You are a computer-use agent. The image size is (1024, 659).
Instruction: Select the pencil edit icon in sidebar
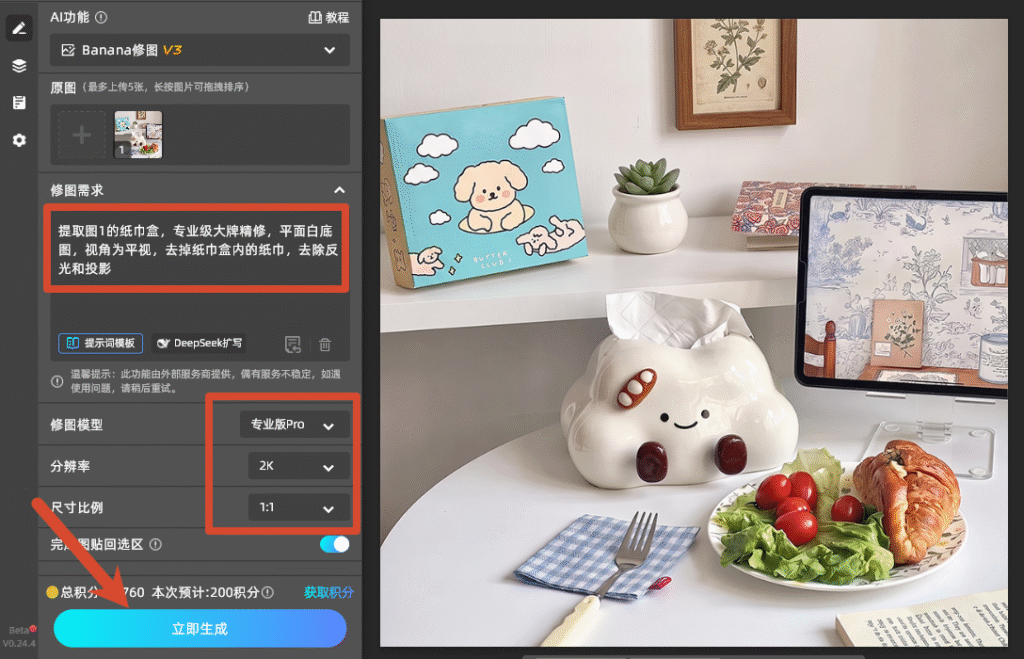pos(19,28)
